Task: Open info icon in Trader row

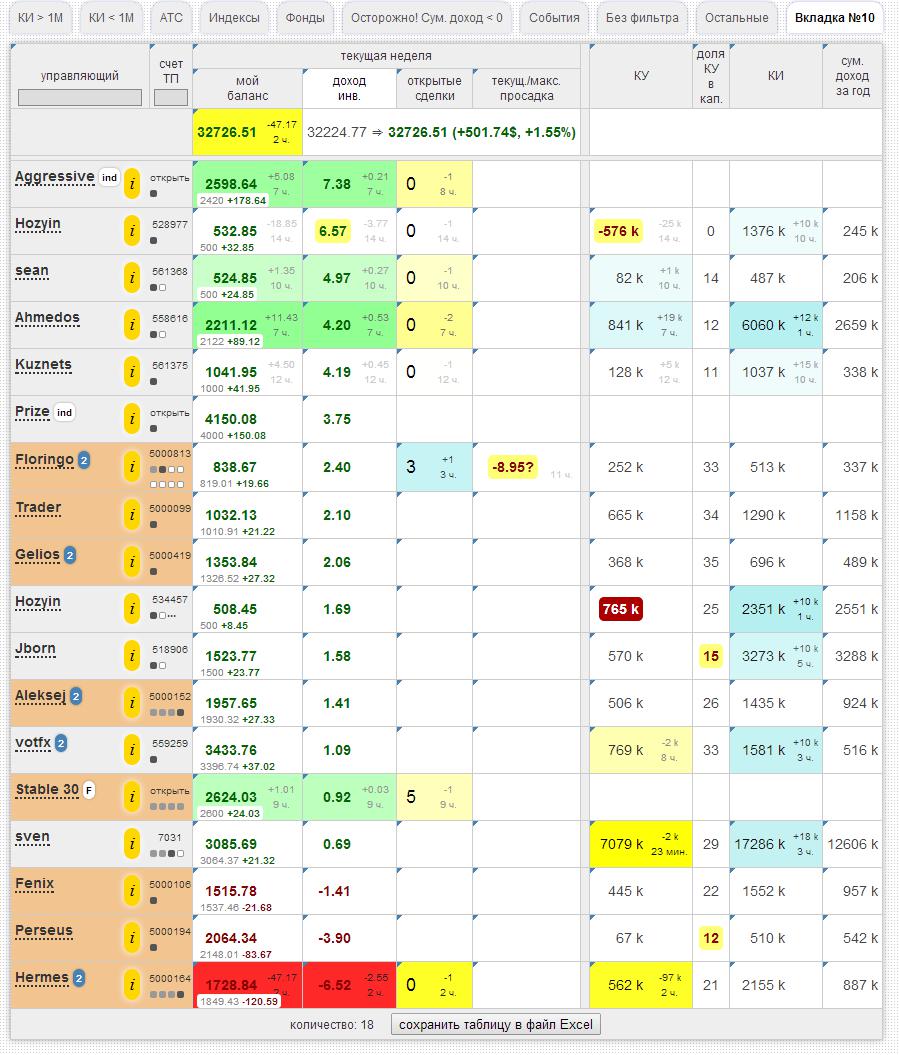Action: pyautogui.click(x=133, y=515)
